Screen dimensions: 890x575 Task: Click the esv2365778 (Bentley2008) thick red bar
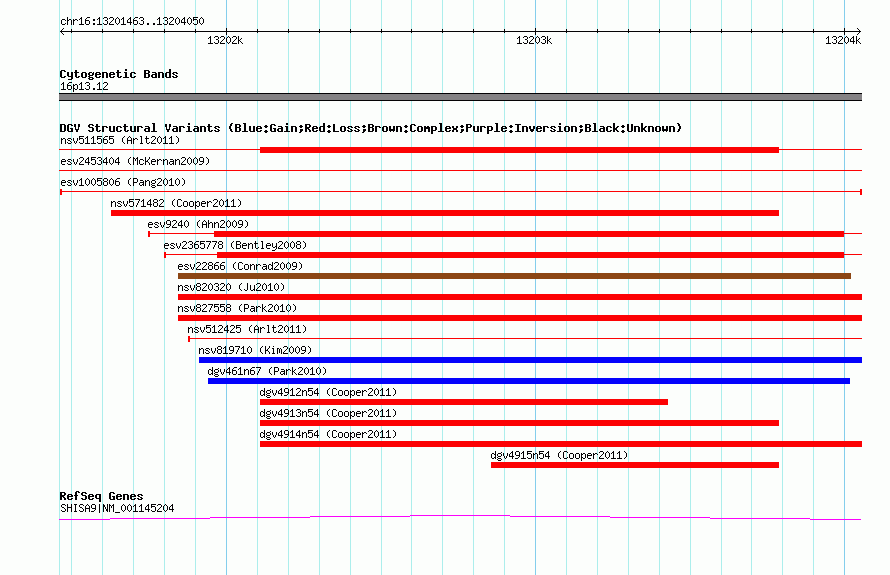coord(530,255)
